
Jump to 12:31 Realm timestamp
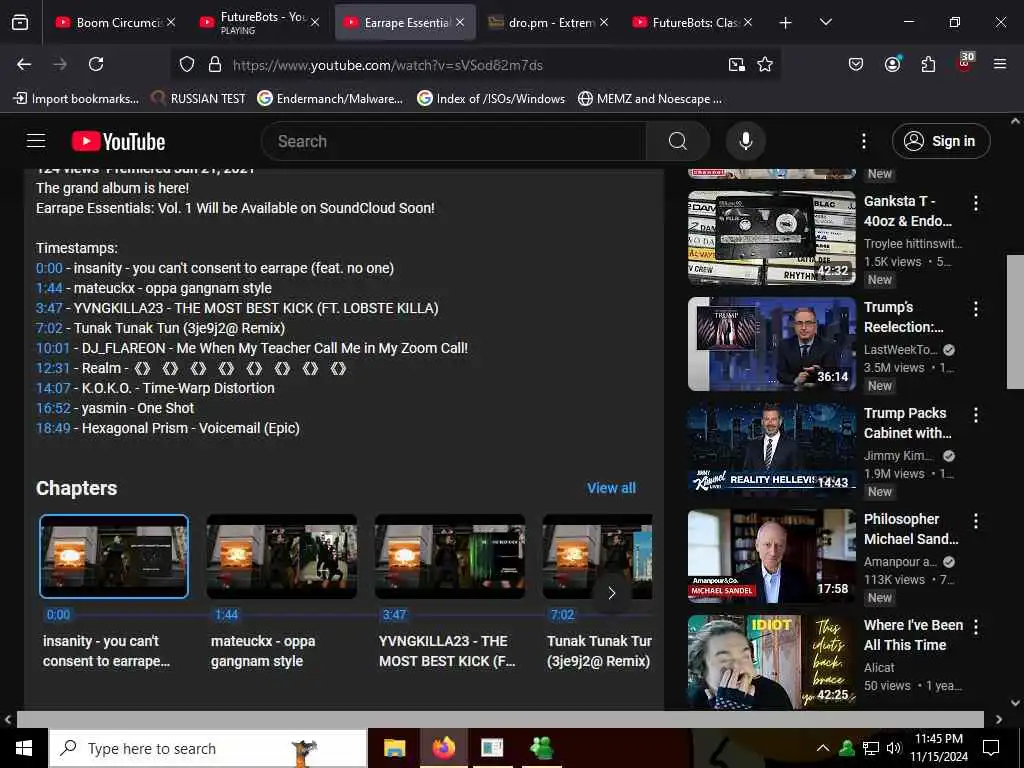(53, 368)
